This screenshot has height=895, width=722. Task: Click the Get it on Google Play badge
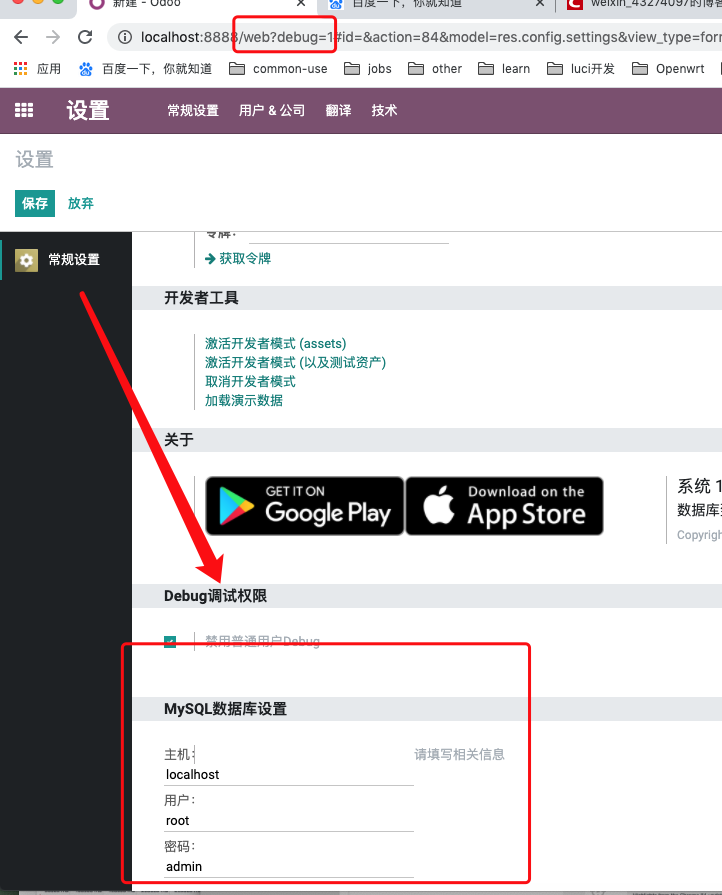[305, 506]
